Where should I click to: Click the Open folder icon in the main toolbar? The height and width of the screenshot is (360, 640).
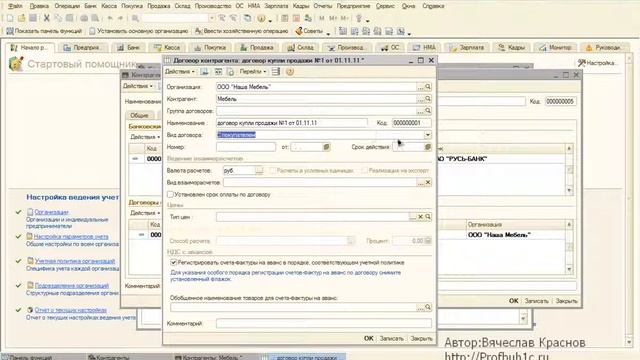click(x=21, y=18)
